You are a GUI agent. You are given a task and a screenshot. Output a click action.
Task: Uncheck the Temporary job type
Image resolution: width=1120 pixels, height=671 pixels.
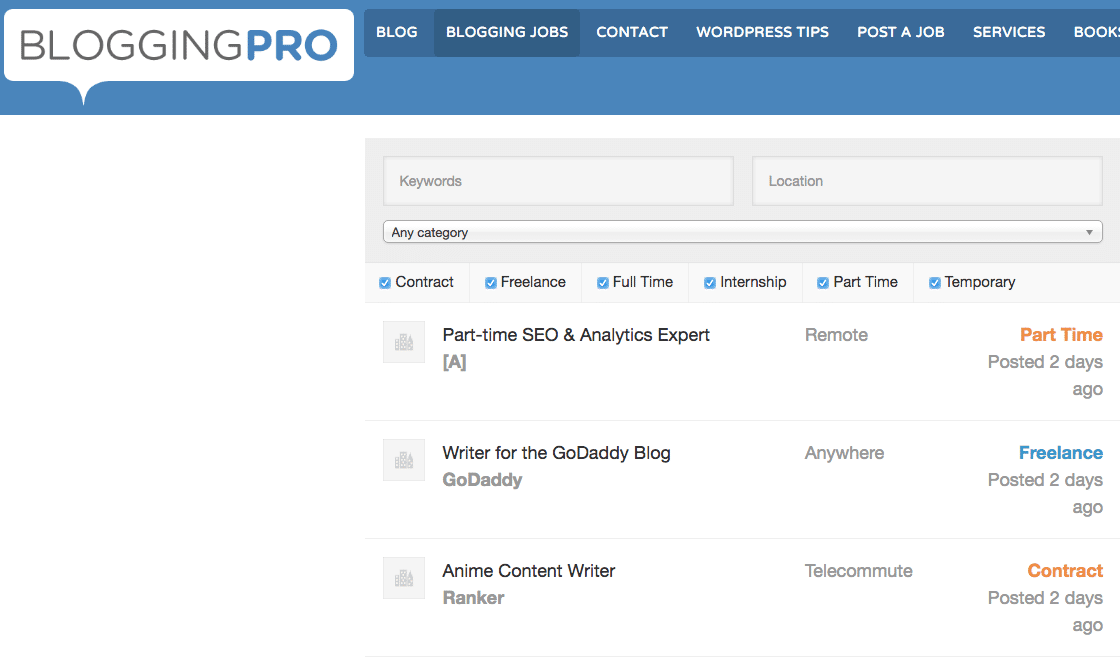click(x=935, y=283)
